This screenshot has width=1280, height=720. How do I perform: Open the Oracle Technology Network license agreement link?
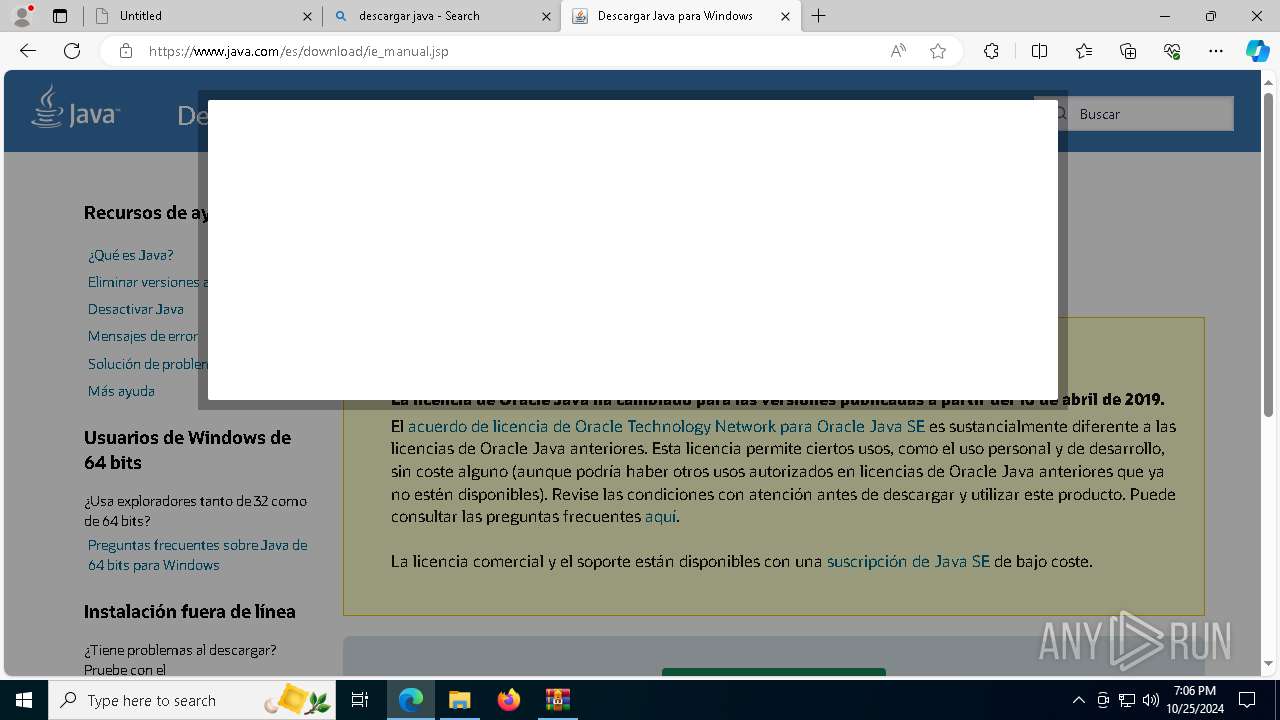click(x=666, y=426)
